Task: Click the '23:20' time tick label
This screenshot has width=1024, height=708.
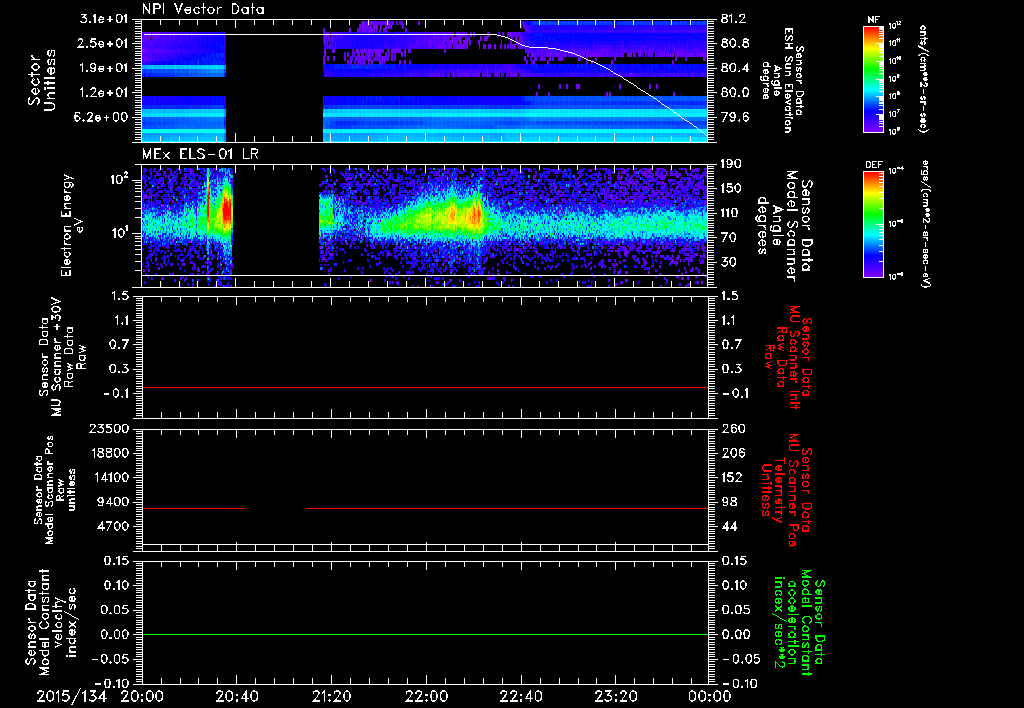Action: click(615, 696)
